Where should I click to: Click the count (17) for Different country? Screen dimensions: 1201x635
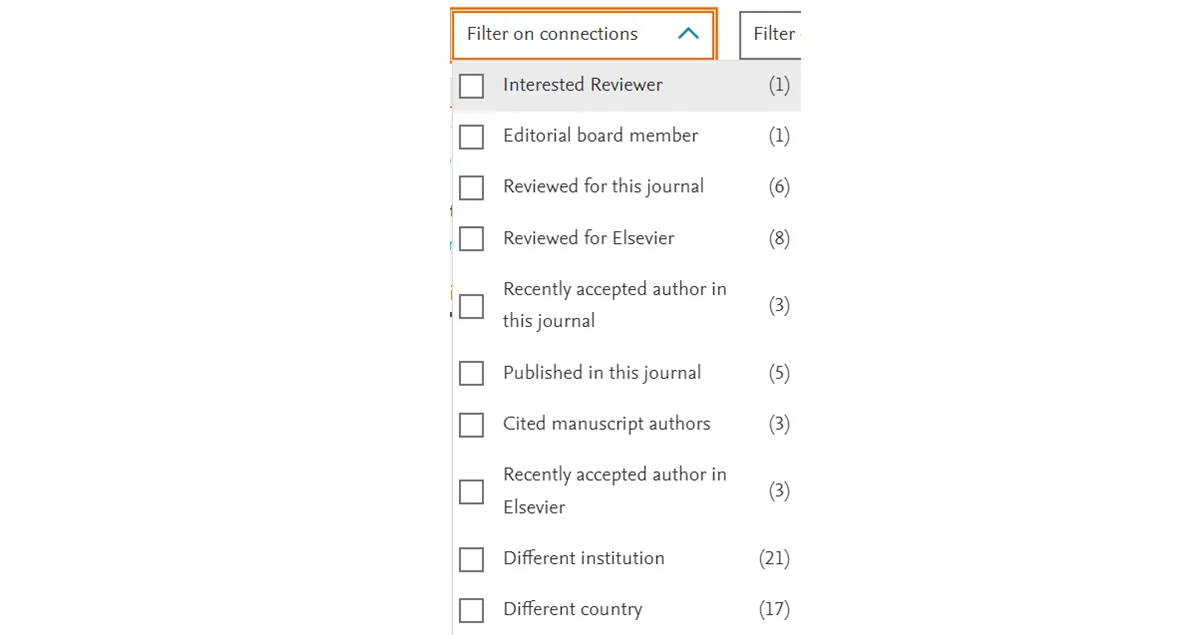click(774, 610)
